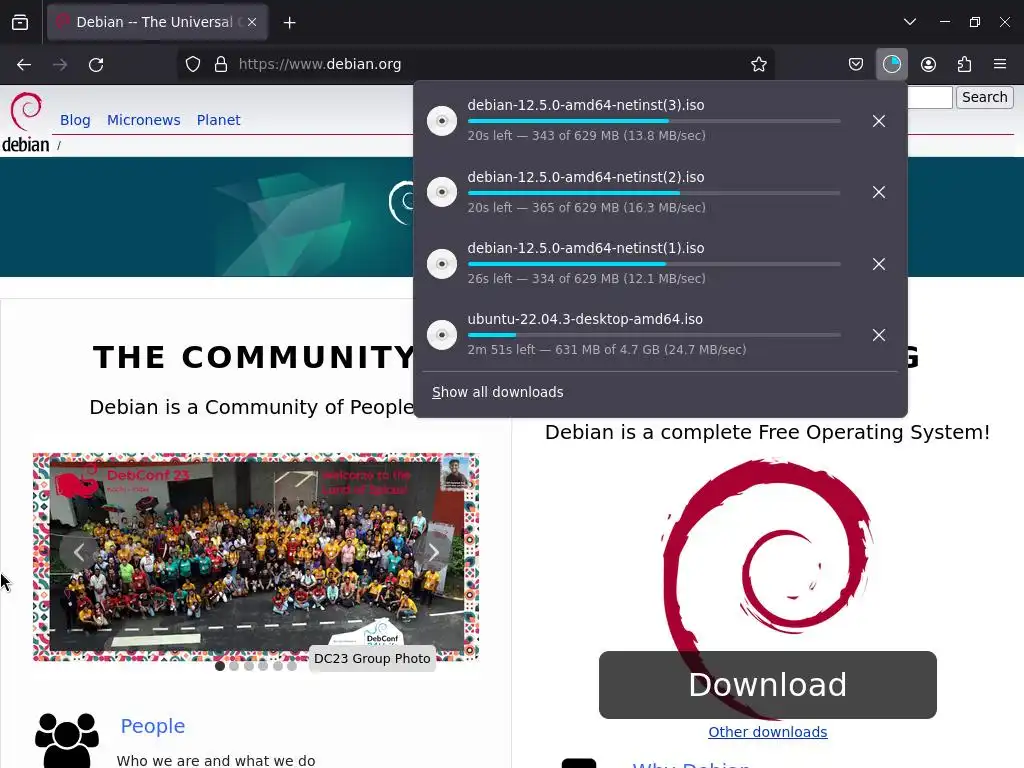1024x768 pixels.
Task: Click the DC23 group photo image
Action: tap(256, 557)
